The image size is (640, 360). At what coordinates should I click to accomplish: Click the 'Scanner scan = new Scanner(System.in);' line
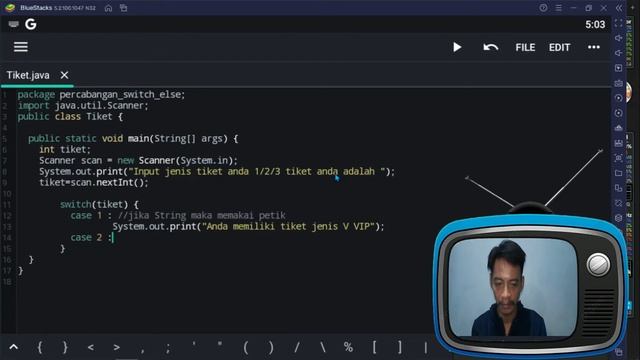click(138, 160)
